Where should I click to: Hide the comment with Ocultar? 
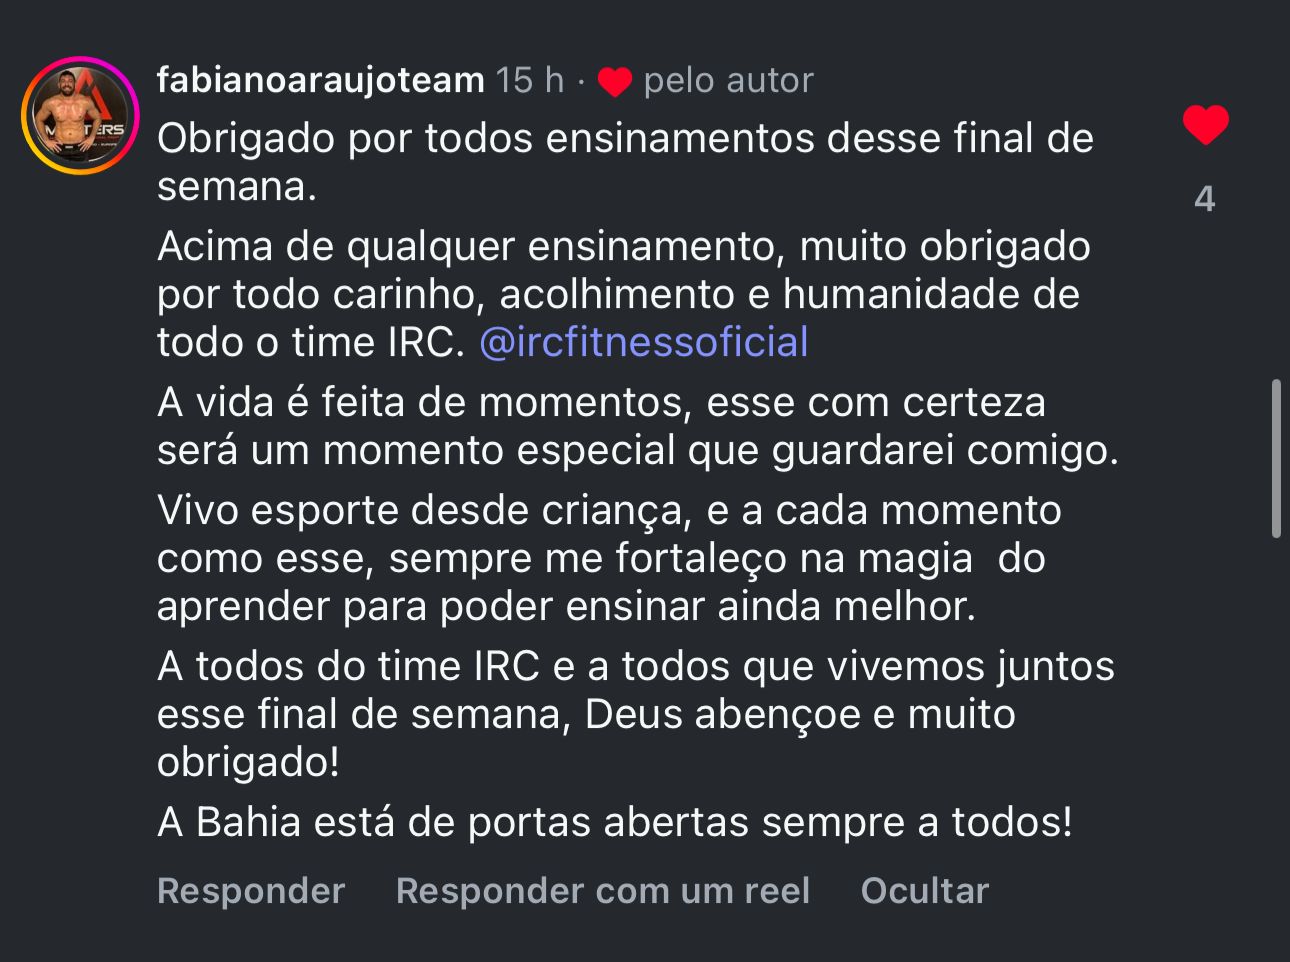(924, 890)
